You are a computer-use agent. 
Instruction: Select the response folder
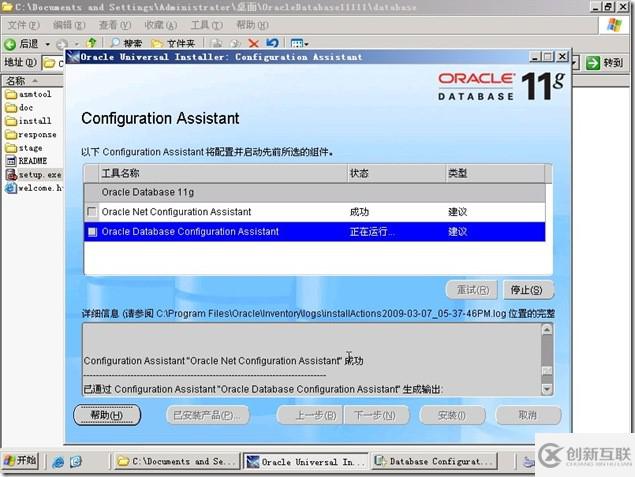click(31, 134)
